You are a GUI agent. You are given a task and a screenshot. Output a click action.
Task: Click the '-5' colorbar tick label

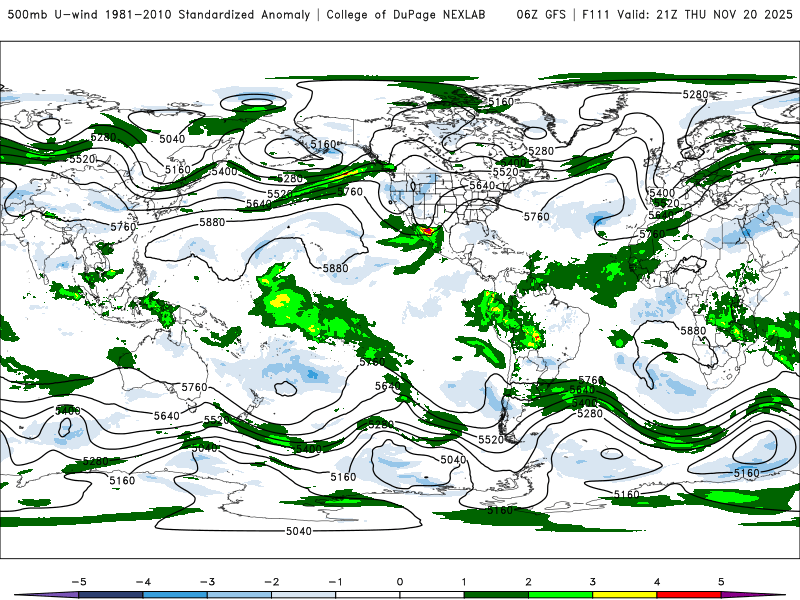coord(79,582)
